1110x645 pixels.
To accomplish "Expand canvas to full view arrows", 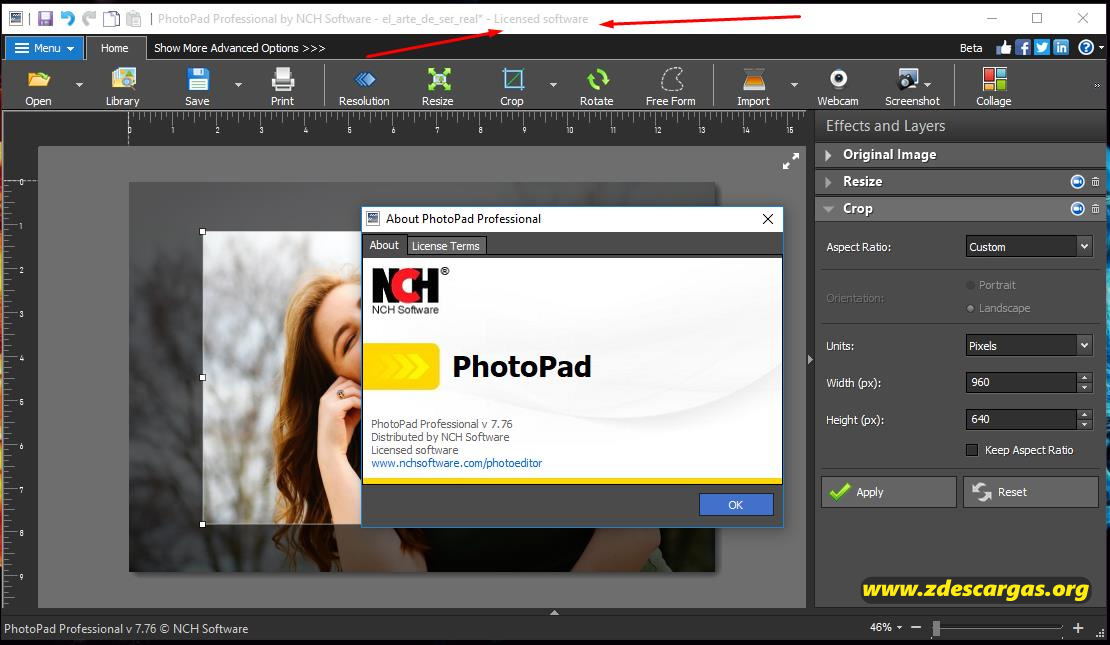I will pyautogui.click(x=791, y=161).
